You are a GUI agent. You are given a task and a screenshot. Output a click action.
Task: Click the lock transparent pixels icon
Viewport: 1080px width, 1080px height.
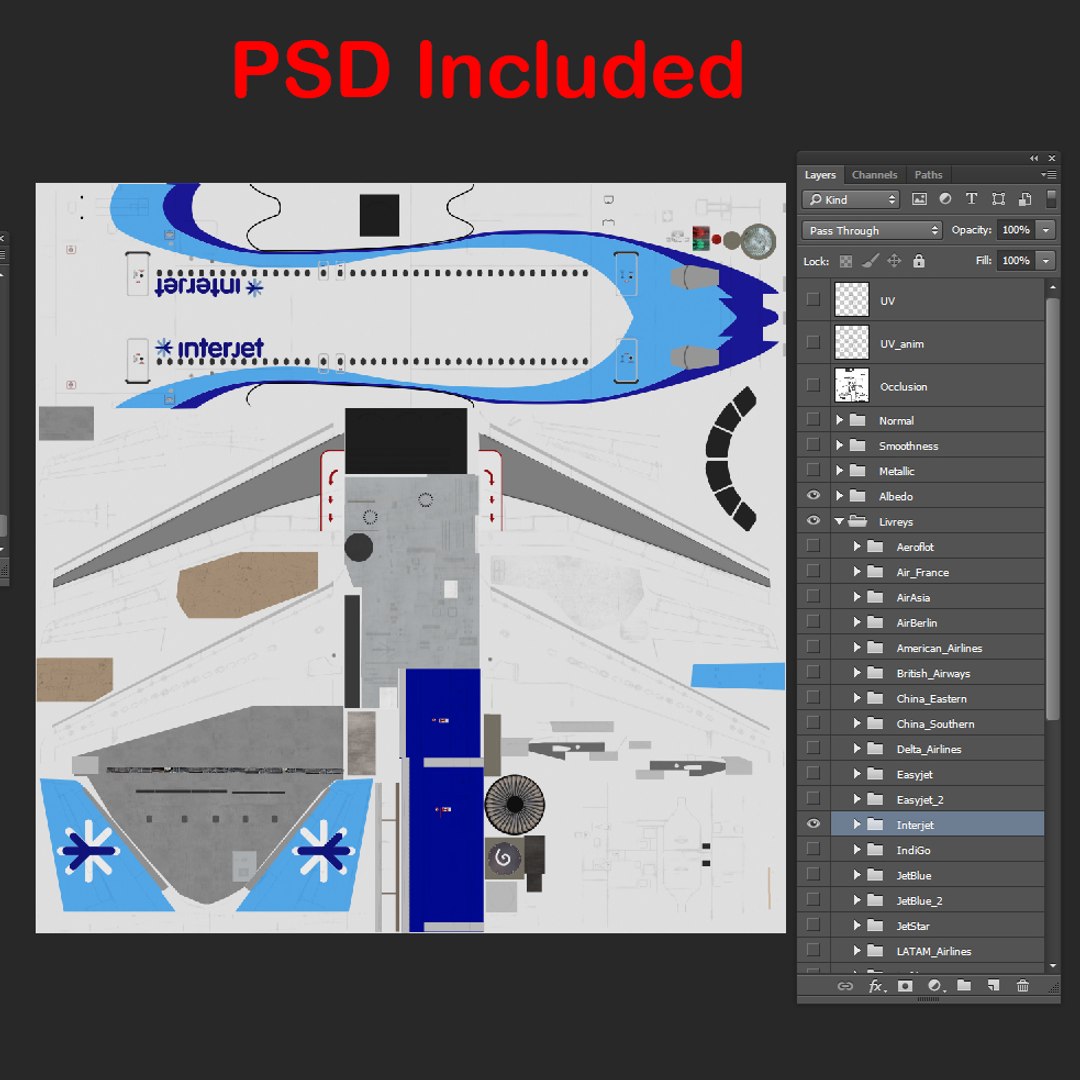pos(846,261)
